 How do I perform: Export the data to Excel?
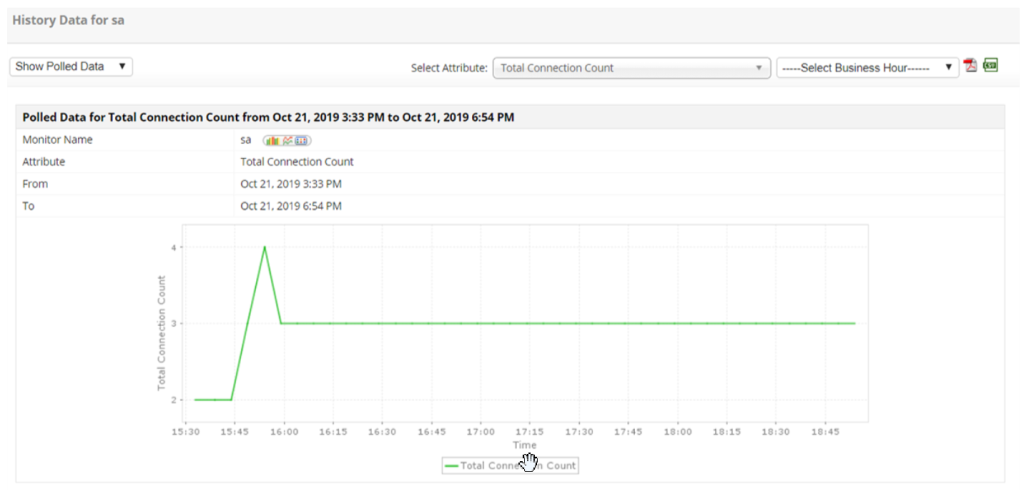pyautogui.click(x=990, y=66)
